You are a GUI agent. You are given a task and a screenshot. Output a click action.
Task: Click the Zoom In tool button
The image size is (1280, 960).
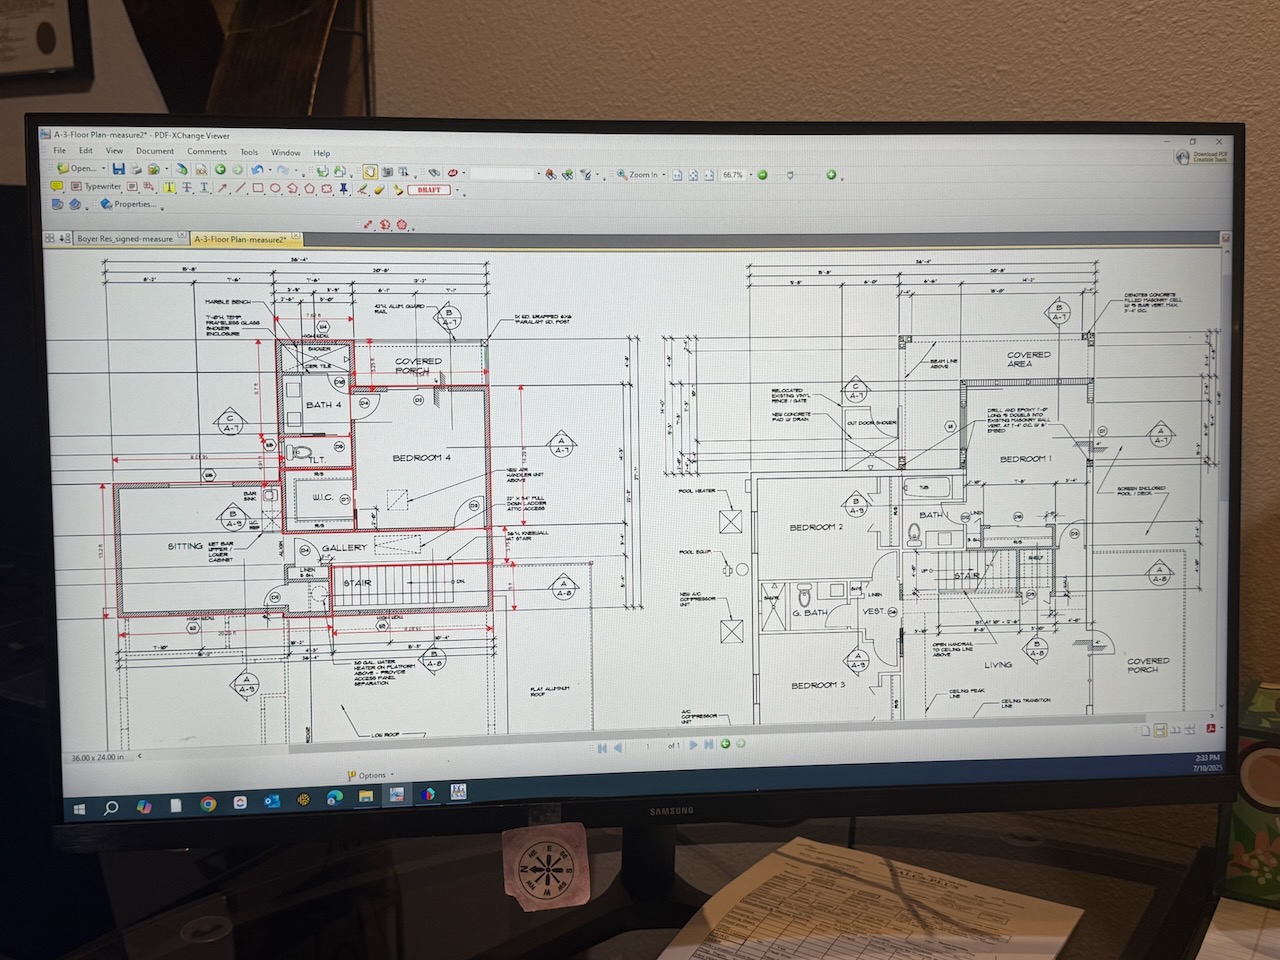pyautogui.click(x=637, y=175)
